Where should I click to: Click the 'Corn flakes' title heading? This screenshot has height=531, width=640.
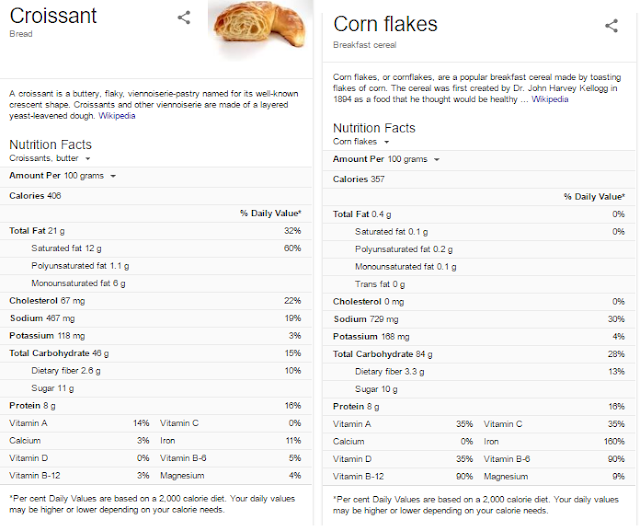coord(385,24)
